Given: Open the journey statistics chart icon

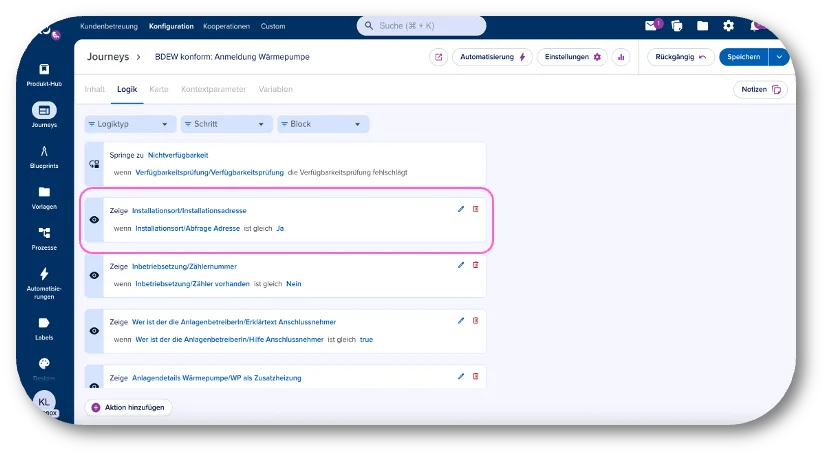Looking at the screenshot, I should point(621,57).
